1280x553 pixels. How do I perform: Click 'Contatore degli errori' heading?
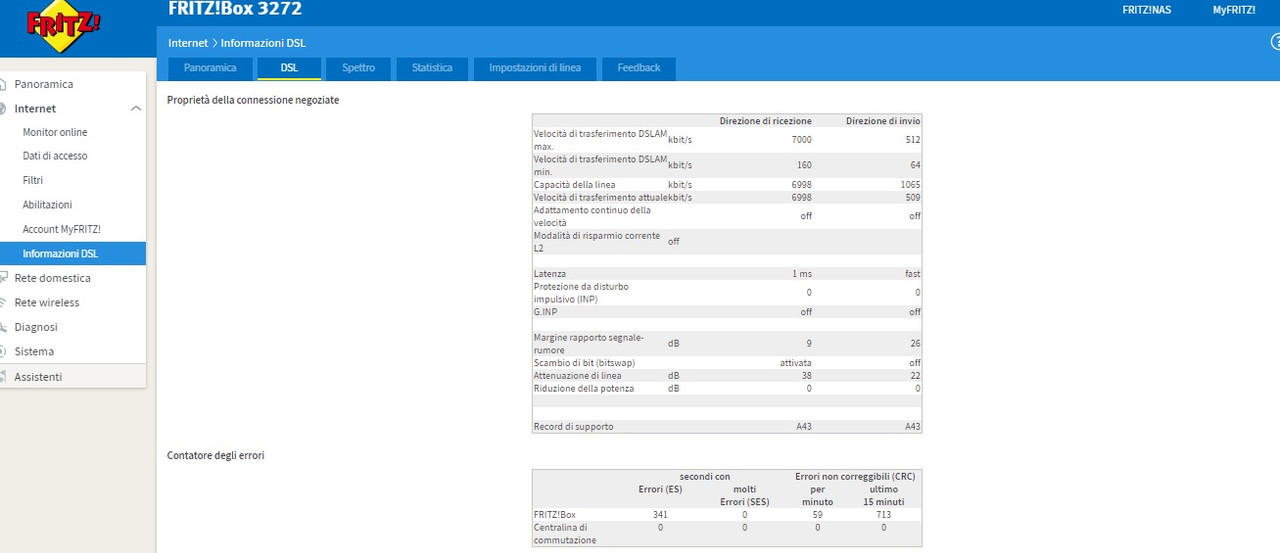point(215,456)
